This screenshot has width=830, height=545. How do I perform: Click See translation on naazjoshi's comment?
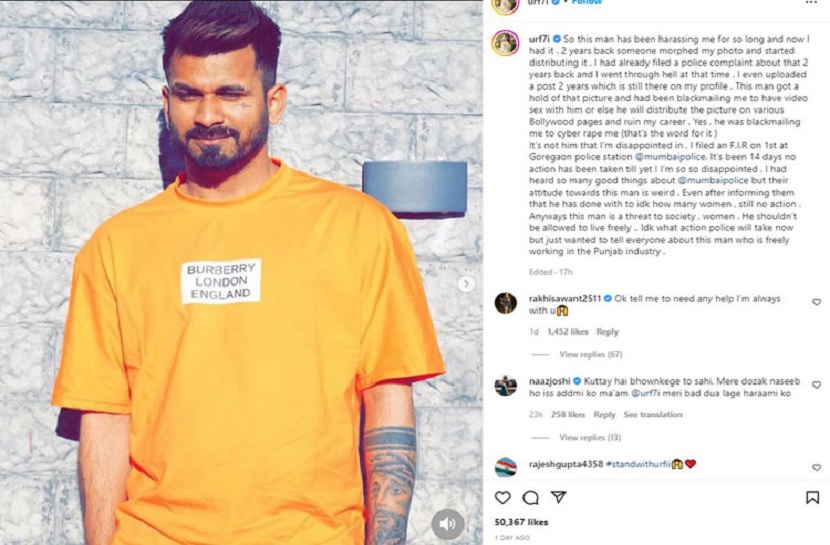653,414
